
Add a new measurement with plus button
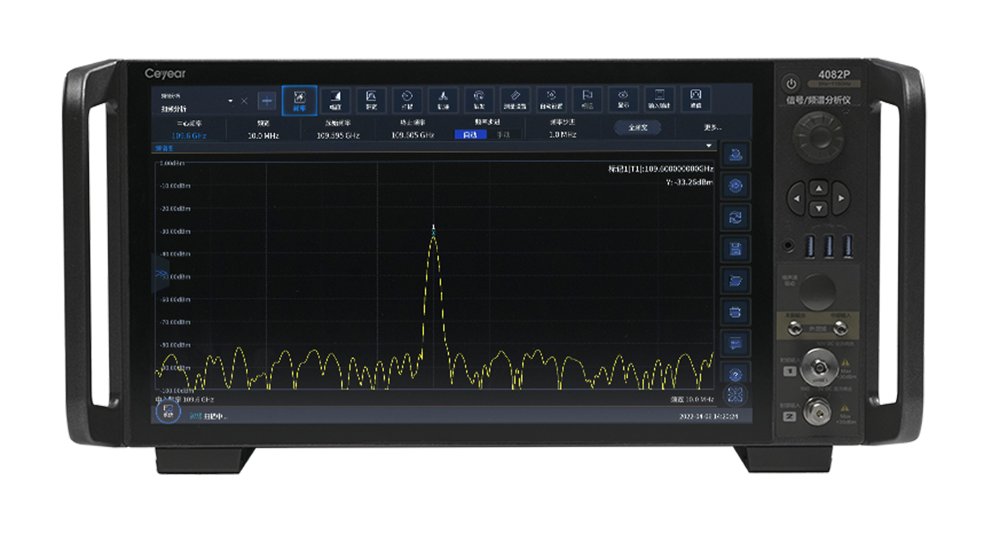coord(266,101)
